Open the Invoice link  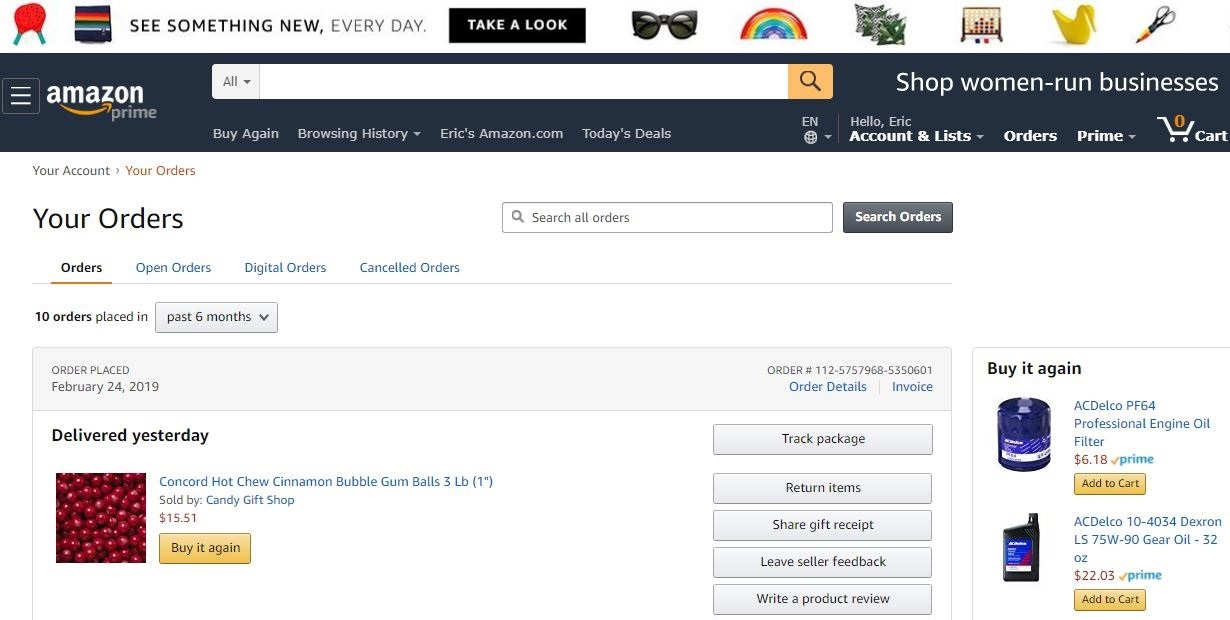coord(912,387)
